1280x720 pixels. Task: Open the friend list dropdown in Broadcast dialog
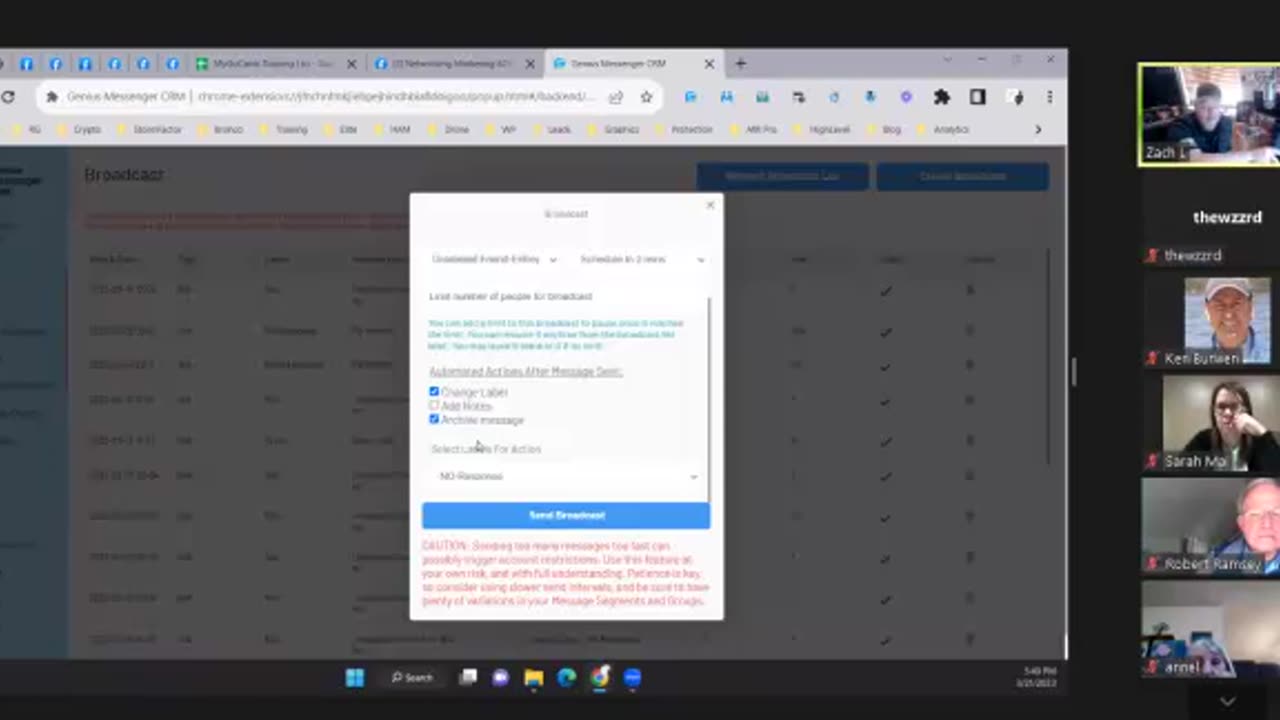[494, 259]
